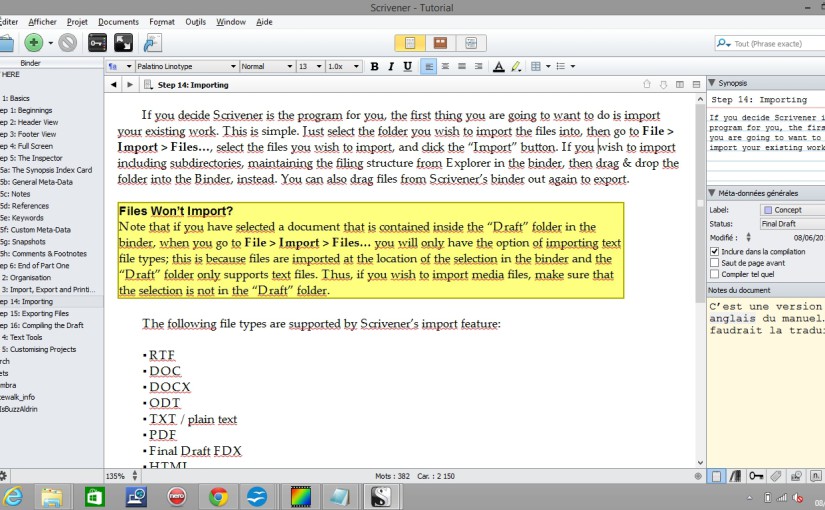Check Compiler tel quel
This screenshot has height=510, width=825.
point(715,274)
